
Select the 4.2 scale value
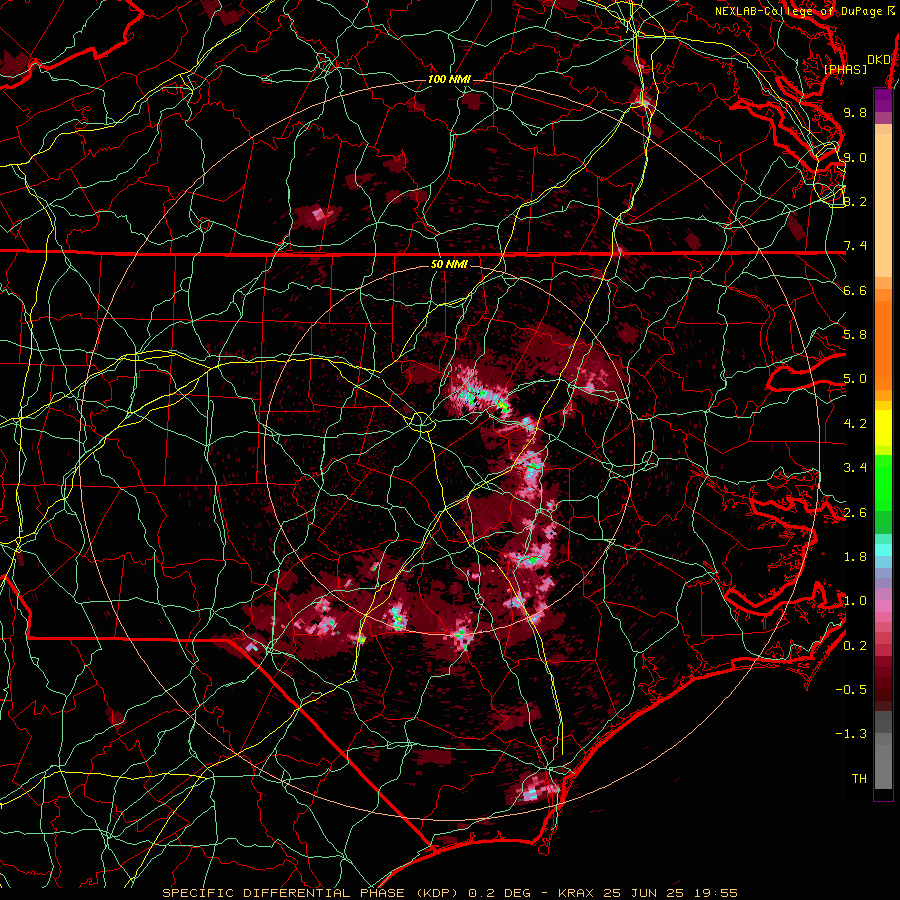pyautogui.click(x=855, y=424)
